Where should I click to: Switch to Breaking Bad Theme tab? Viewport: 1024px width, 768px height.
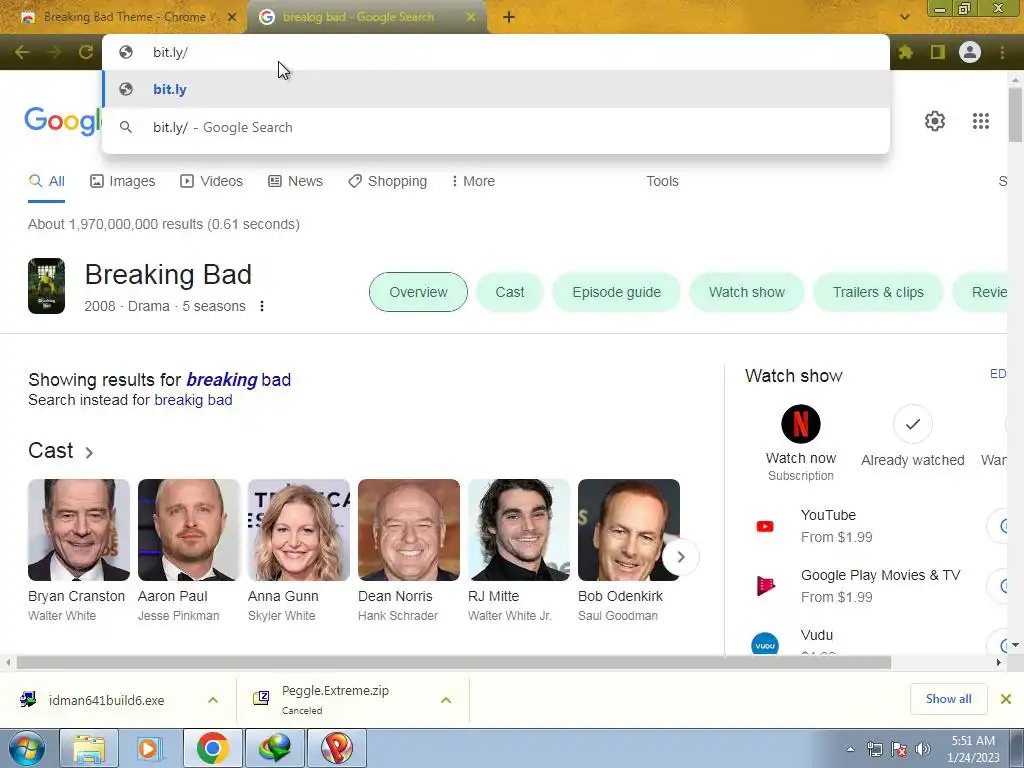tap(124, 18)
